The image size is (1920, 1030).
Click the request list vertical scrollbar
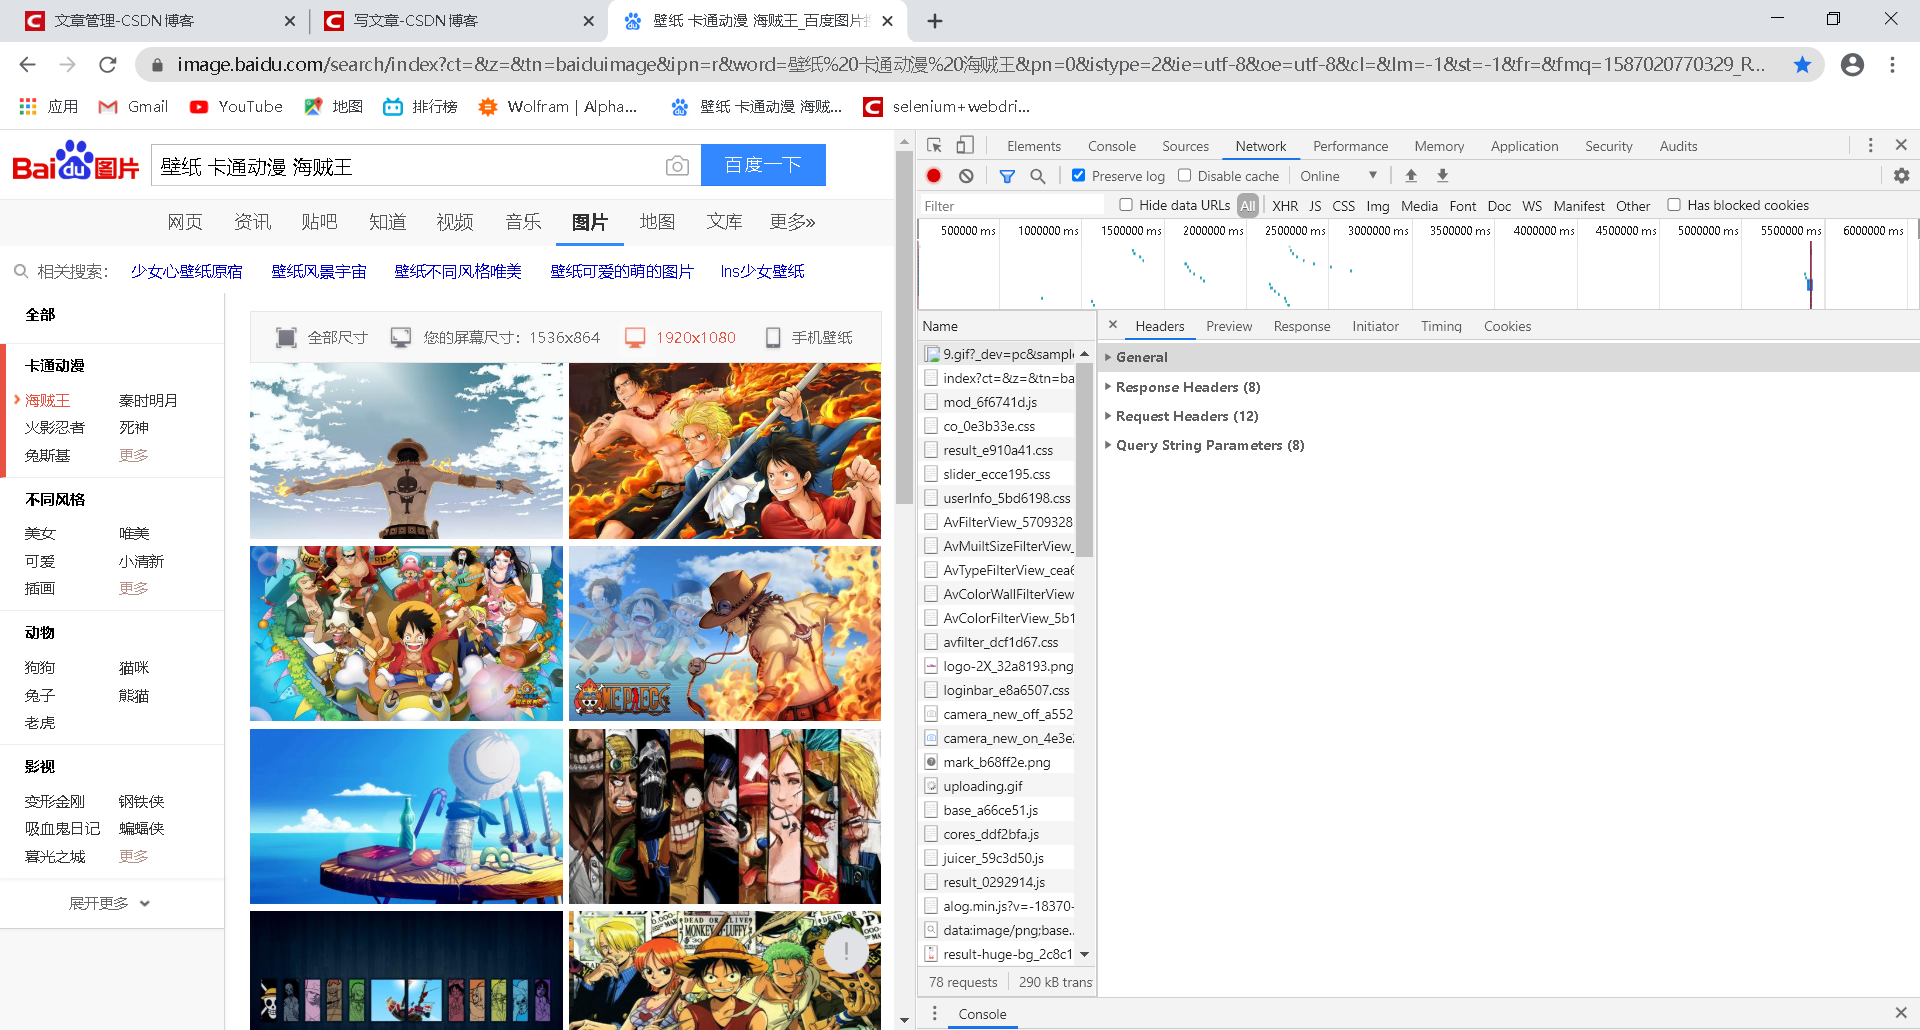click(1084, 460)
